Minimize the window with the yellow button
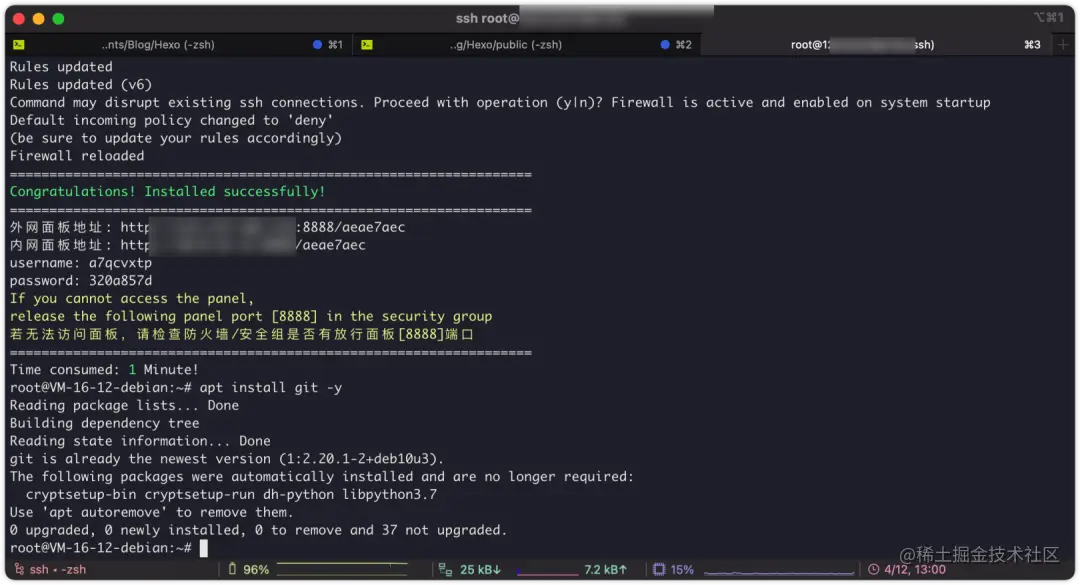 coord(39,19)
